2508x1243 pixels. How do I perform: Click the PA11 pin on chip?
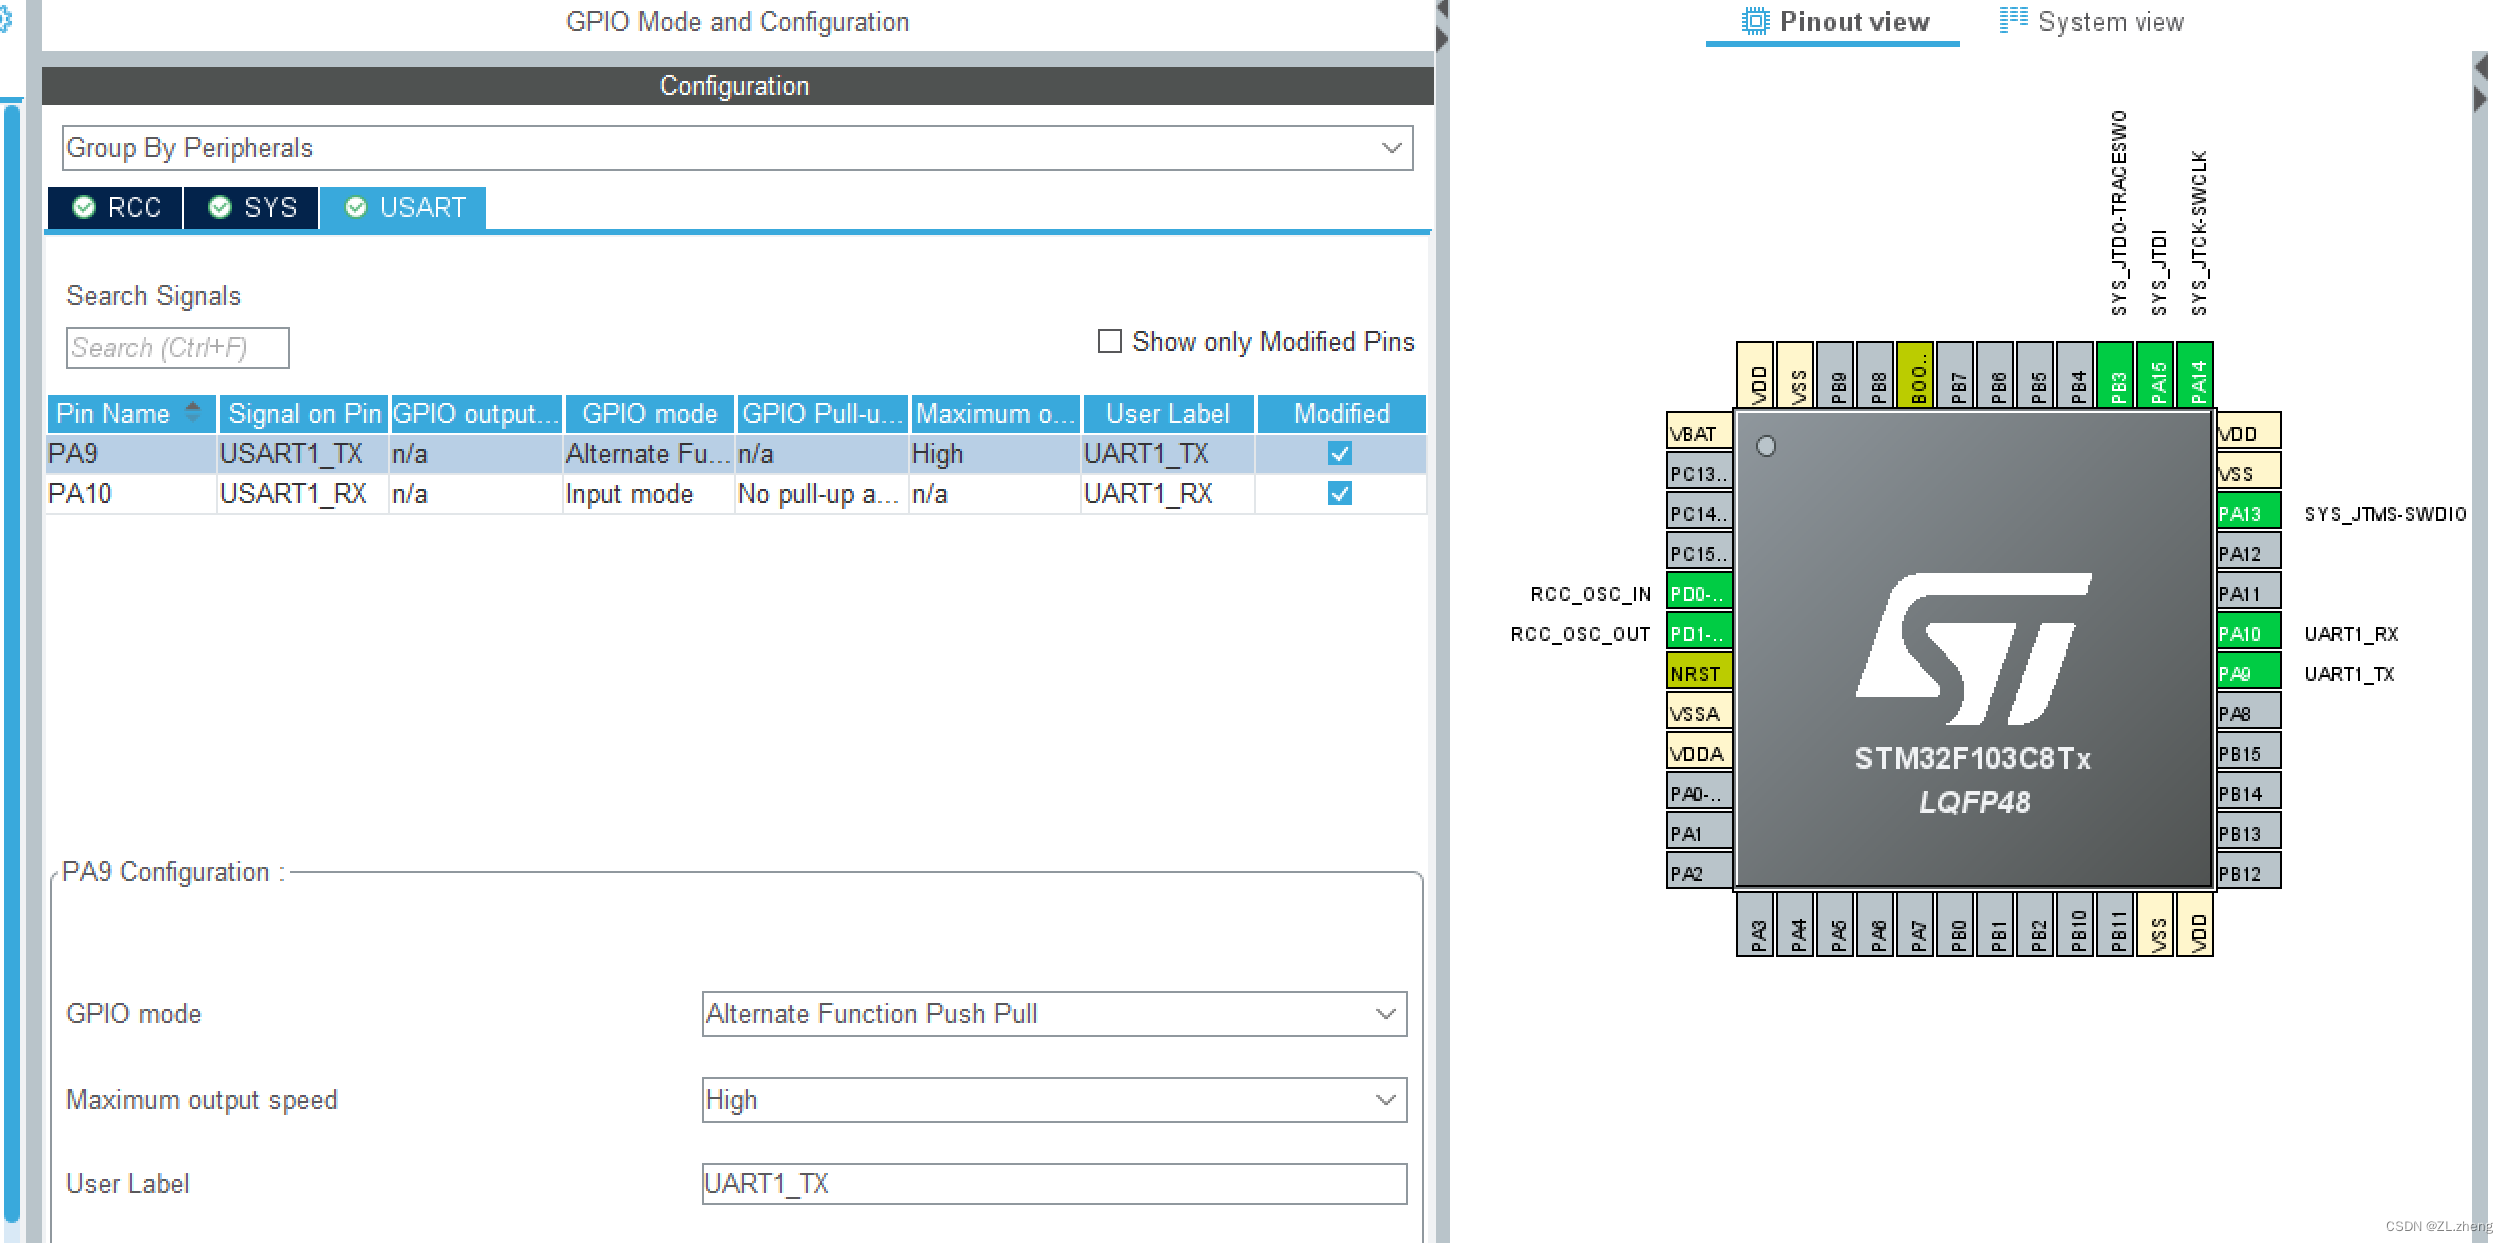tap(2248, 593)
